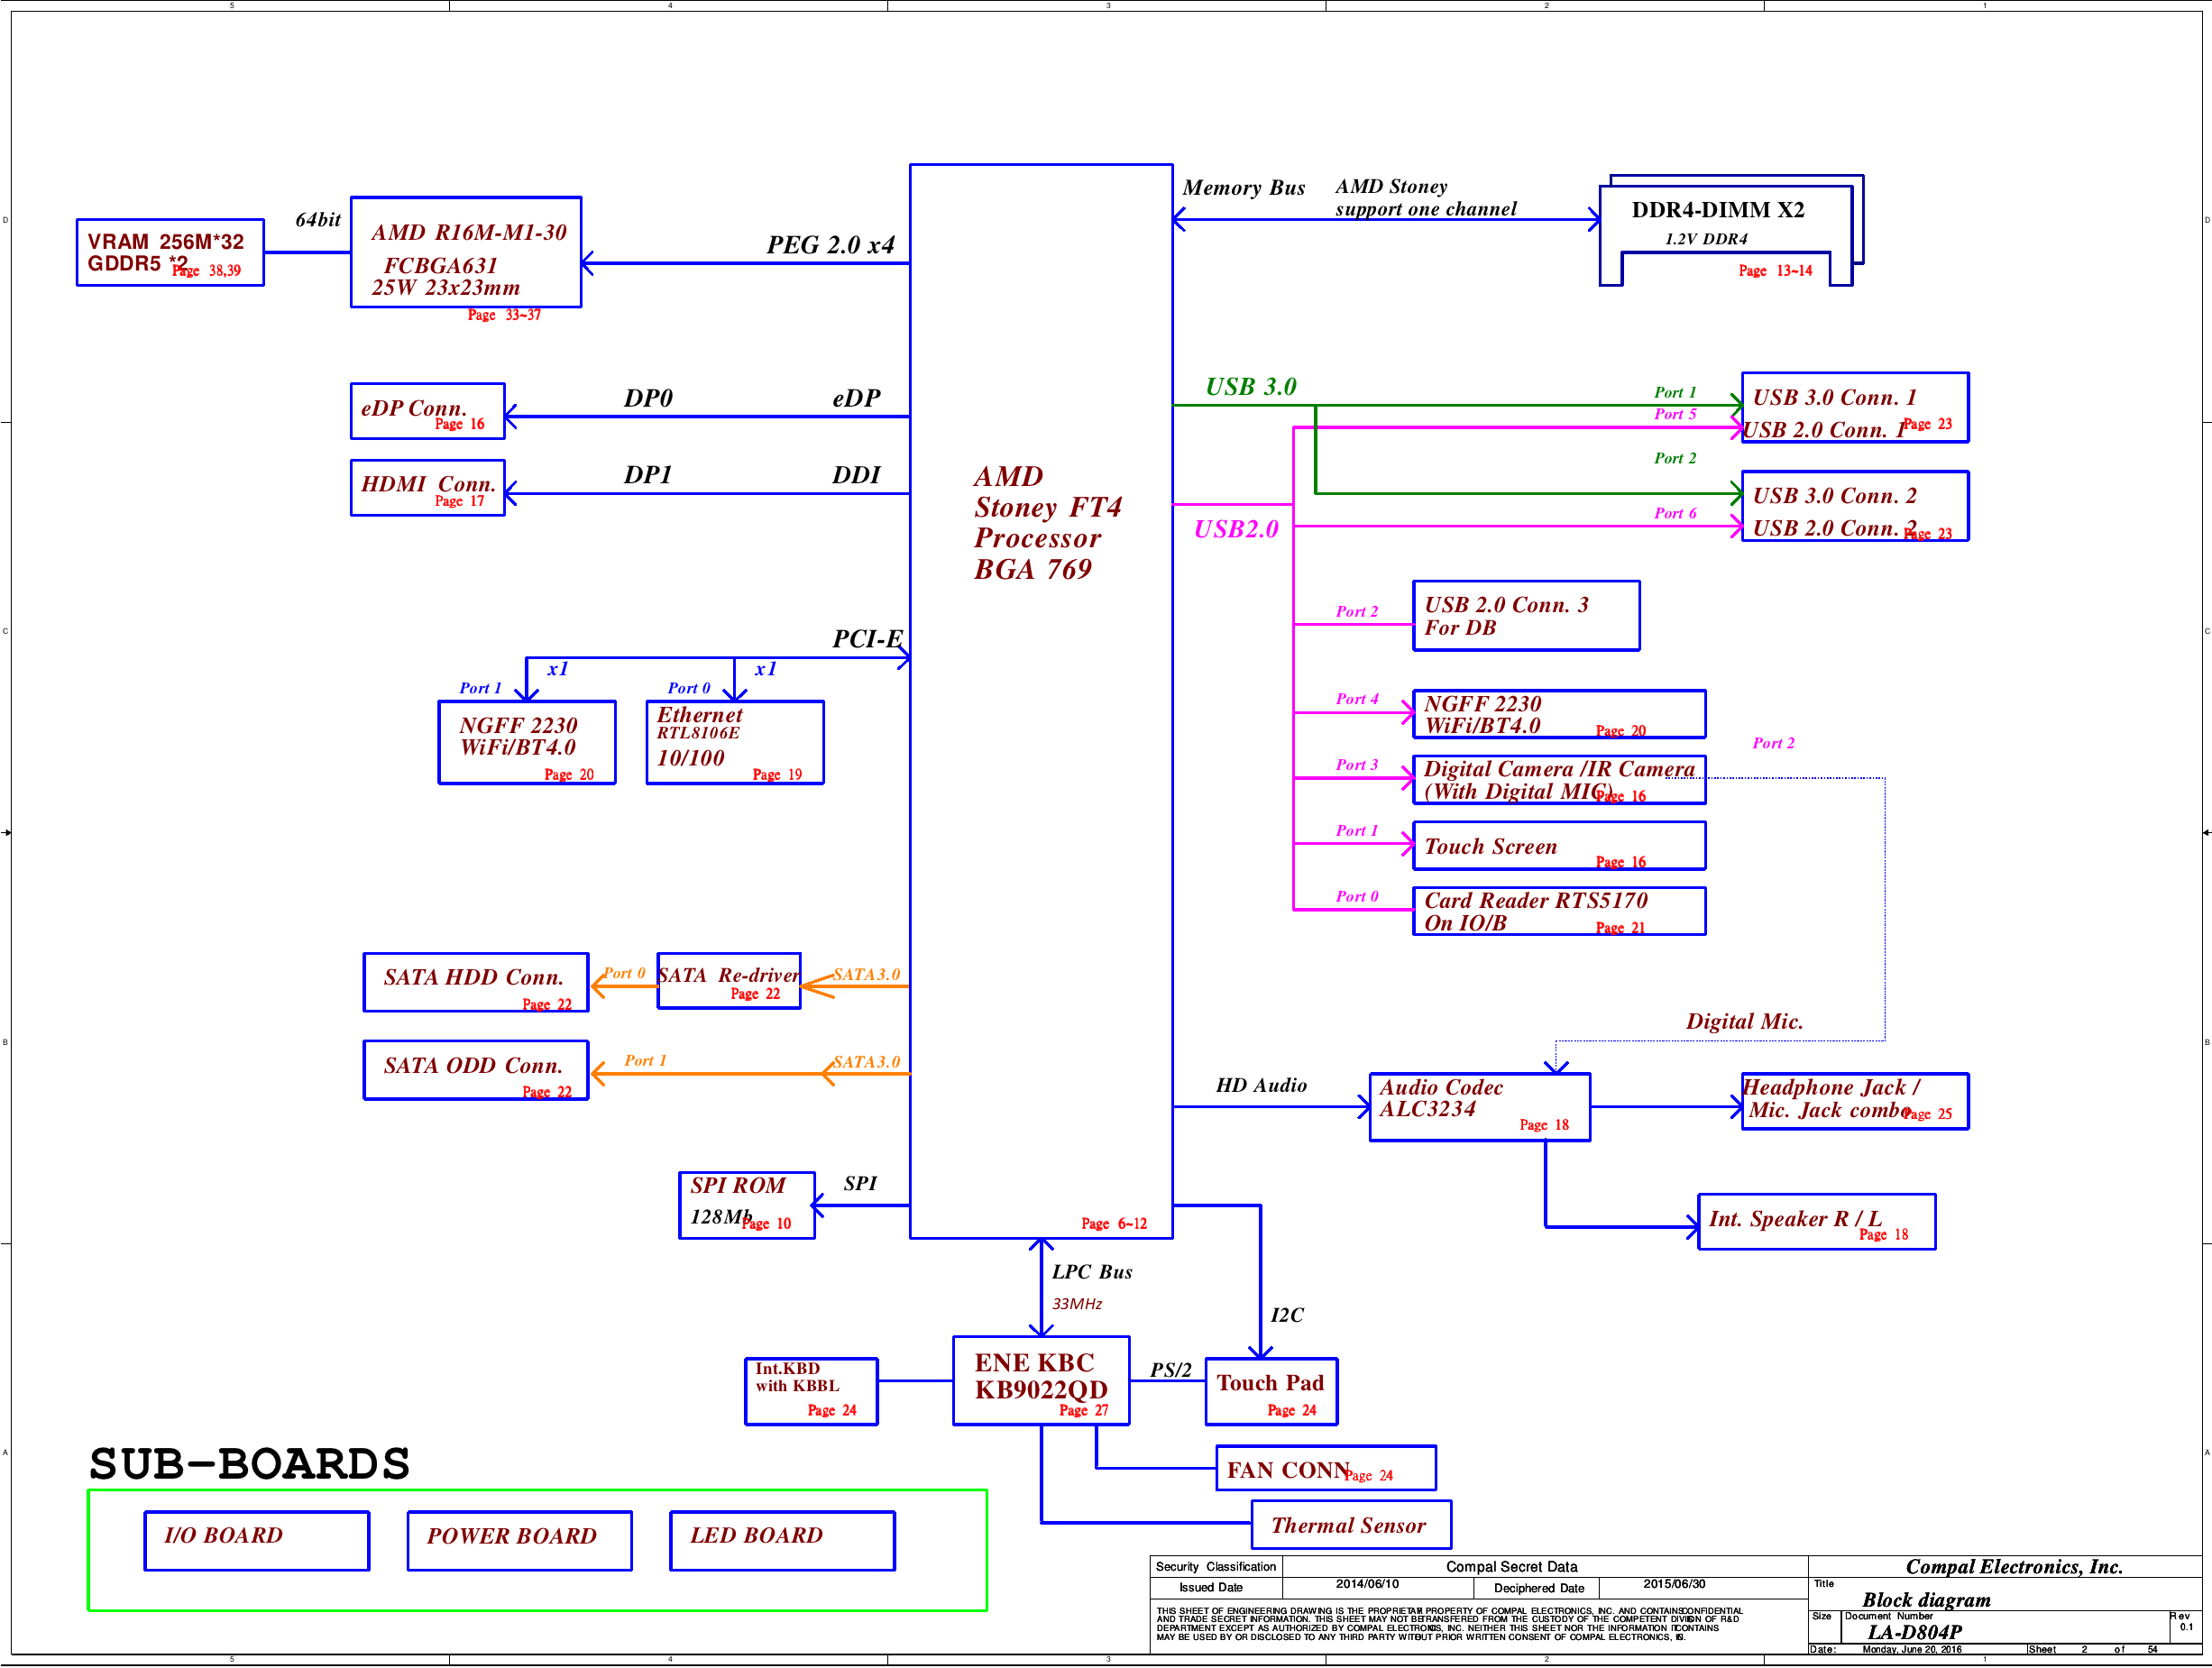The height and width of the screenshot is (1668, 2212).
Task: Click the 64bit label
Action: click(318, 220)
